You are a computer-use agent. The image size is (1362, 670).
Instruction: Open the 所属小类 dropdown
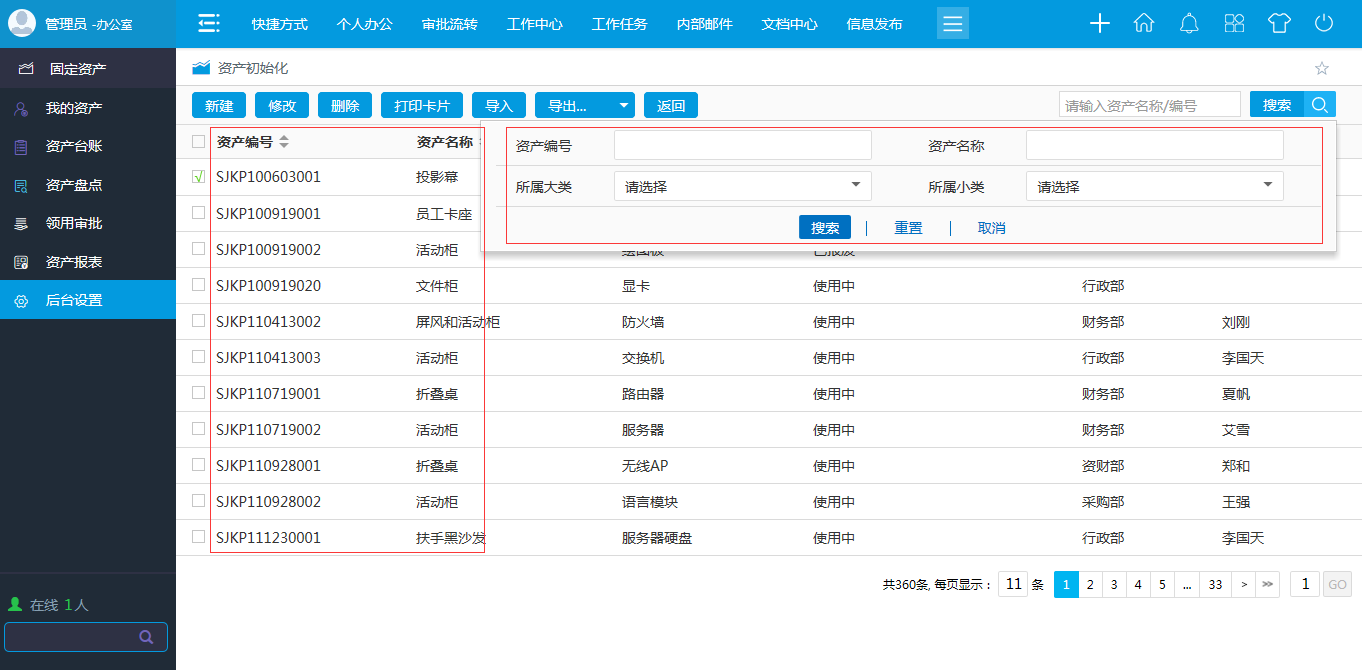[x=1154, y=185]
